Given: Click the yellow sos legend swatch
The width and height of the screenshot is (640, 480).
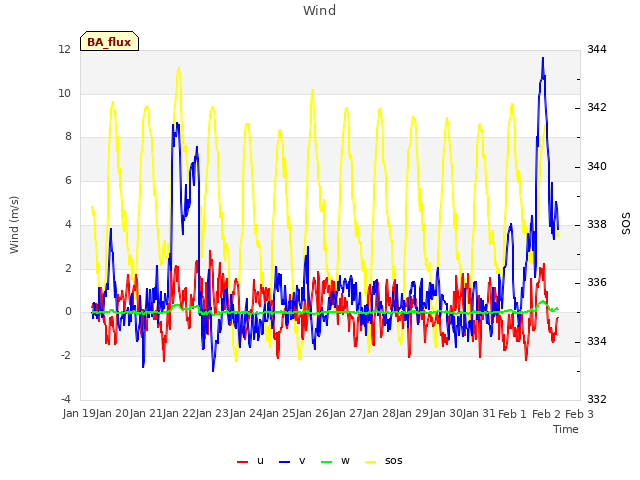Looking at the screenshot, I should click(370, 462).
